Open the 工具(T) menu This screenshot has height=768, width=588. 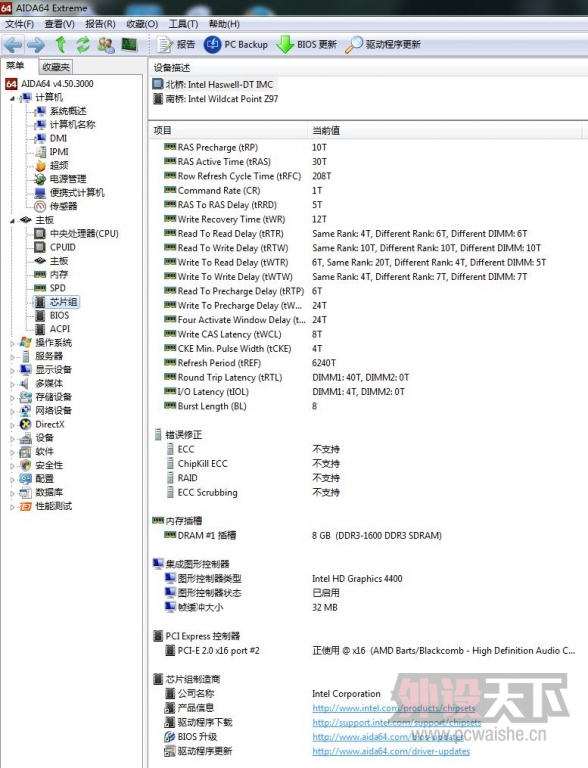point(183,24)
